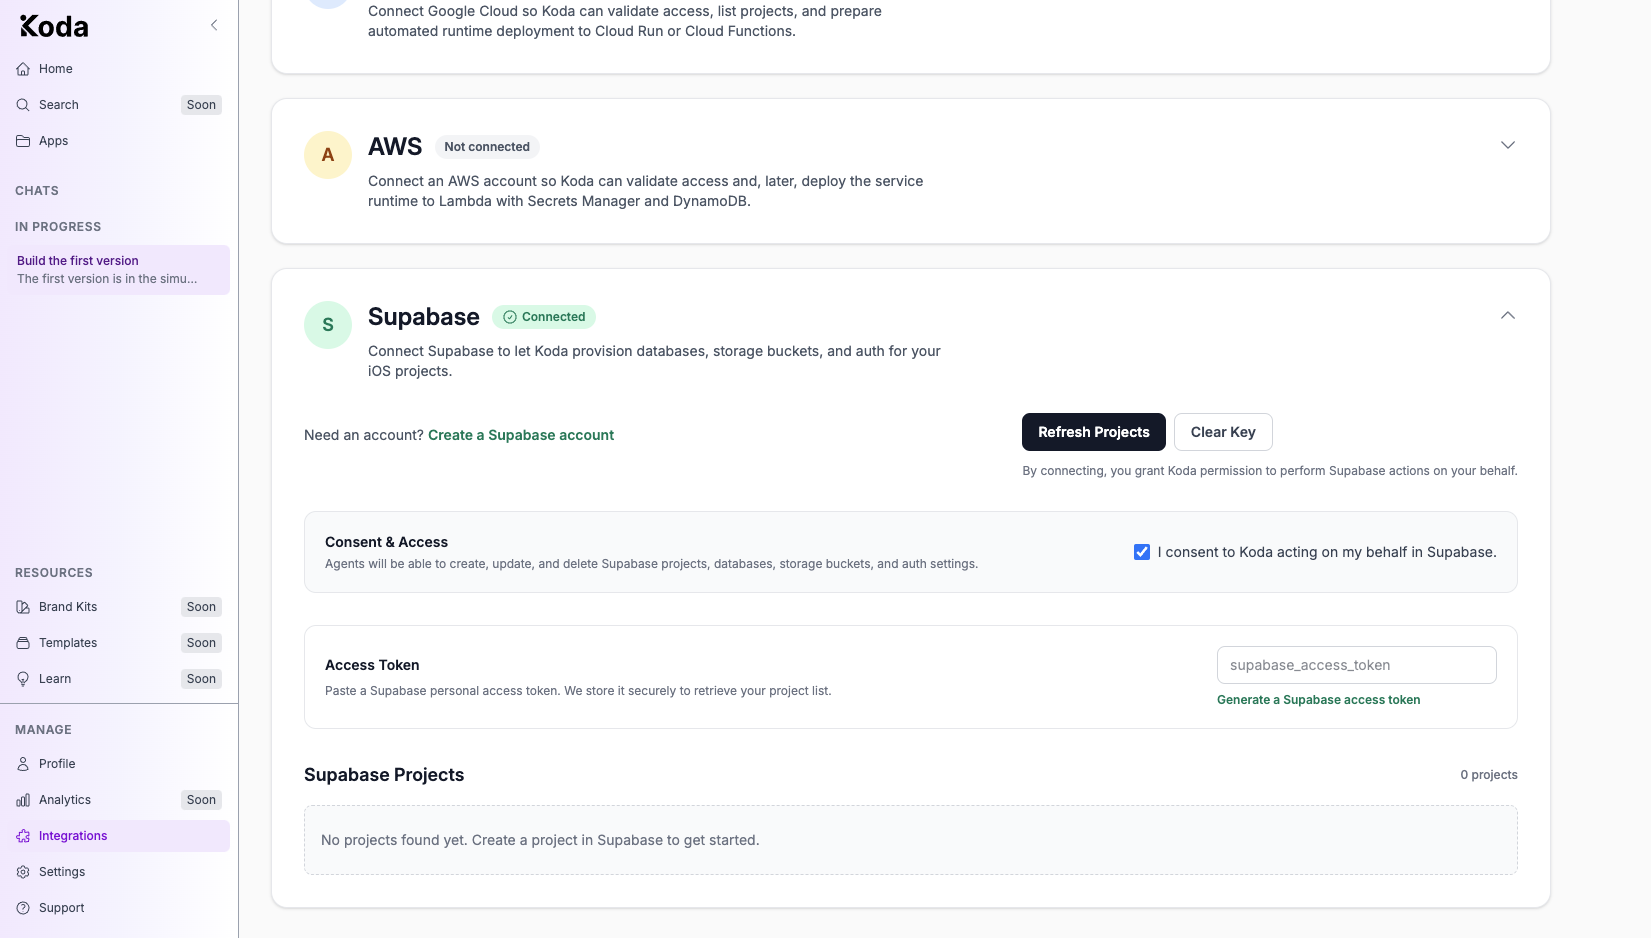This screenshot has height=938, width=1651.
Task: Focus the supabase_access_token input field
Action: point(1357,665)
